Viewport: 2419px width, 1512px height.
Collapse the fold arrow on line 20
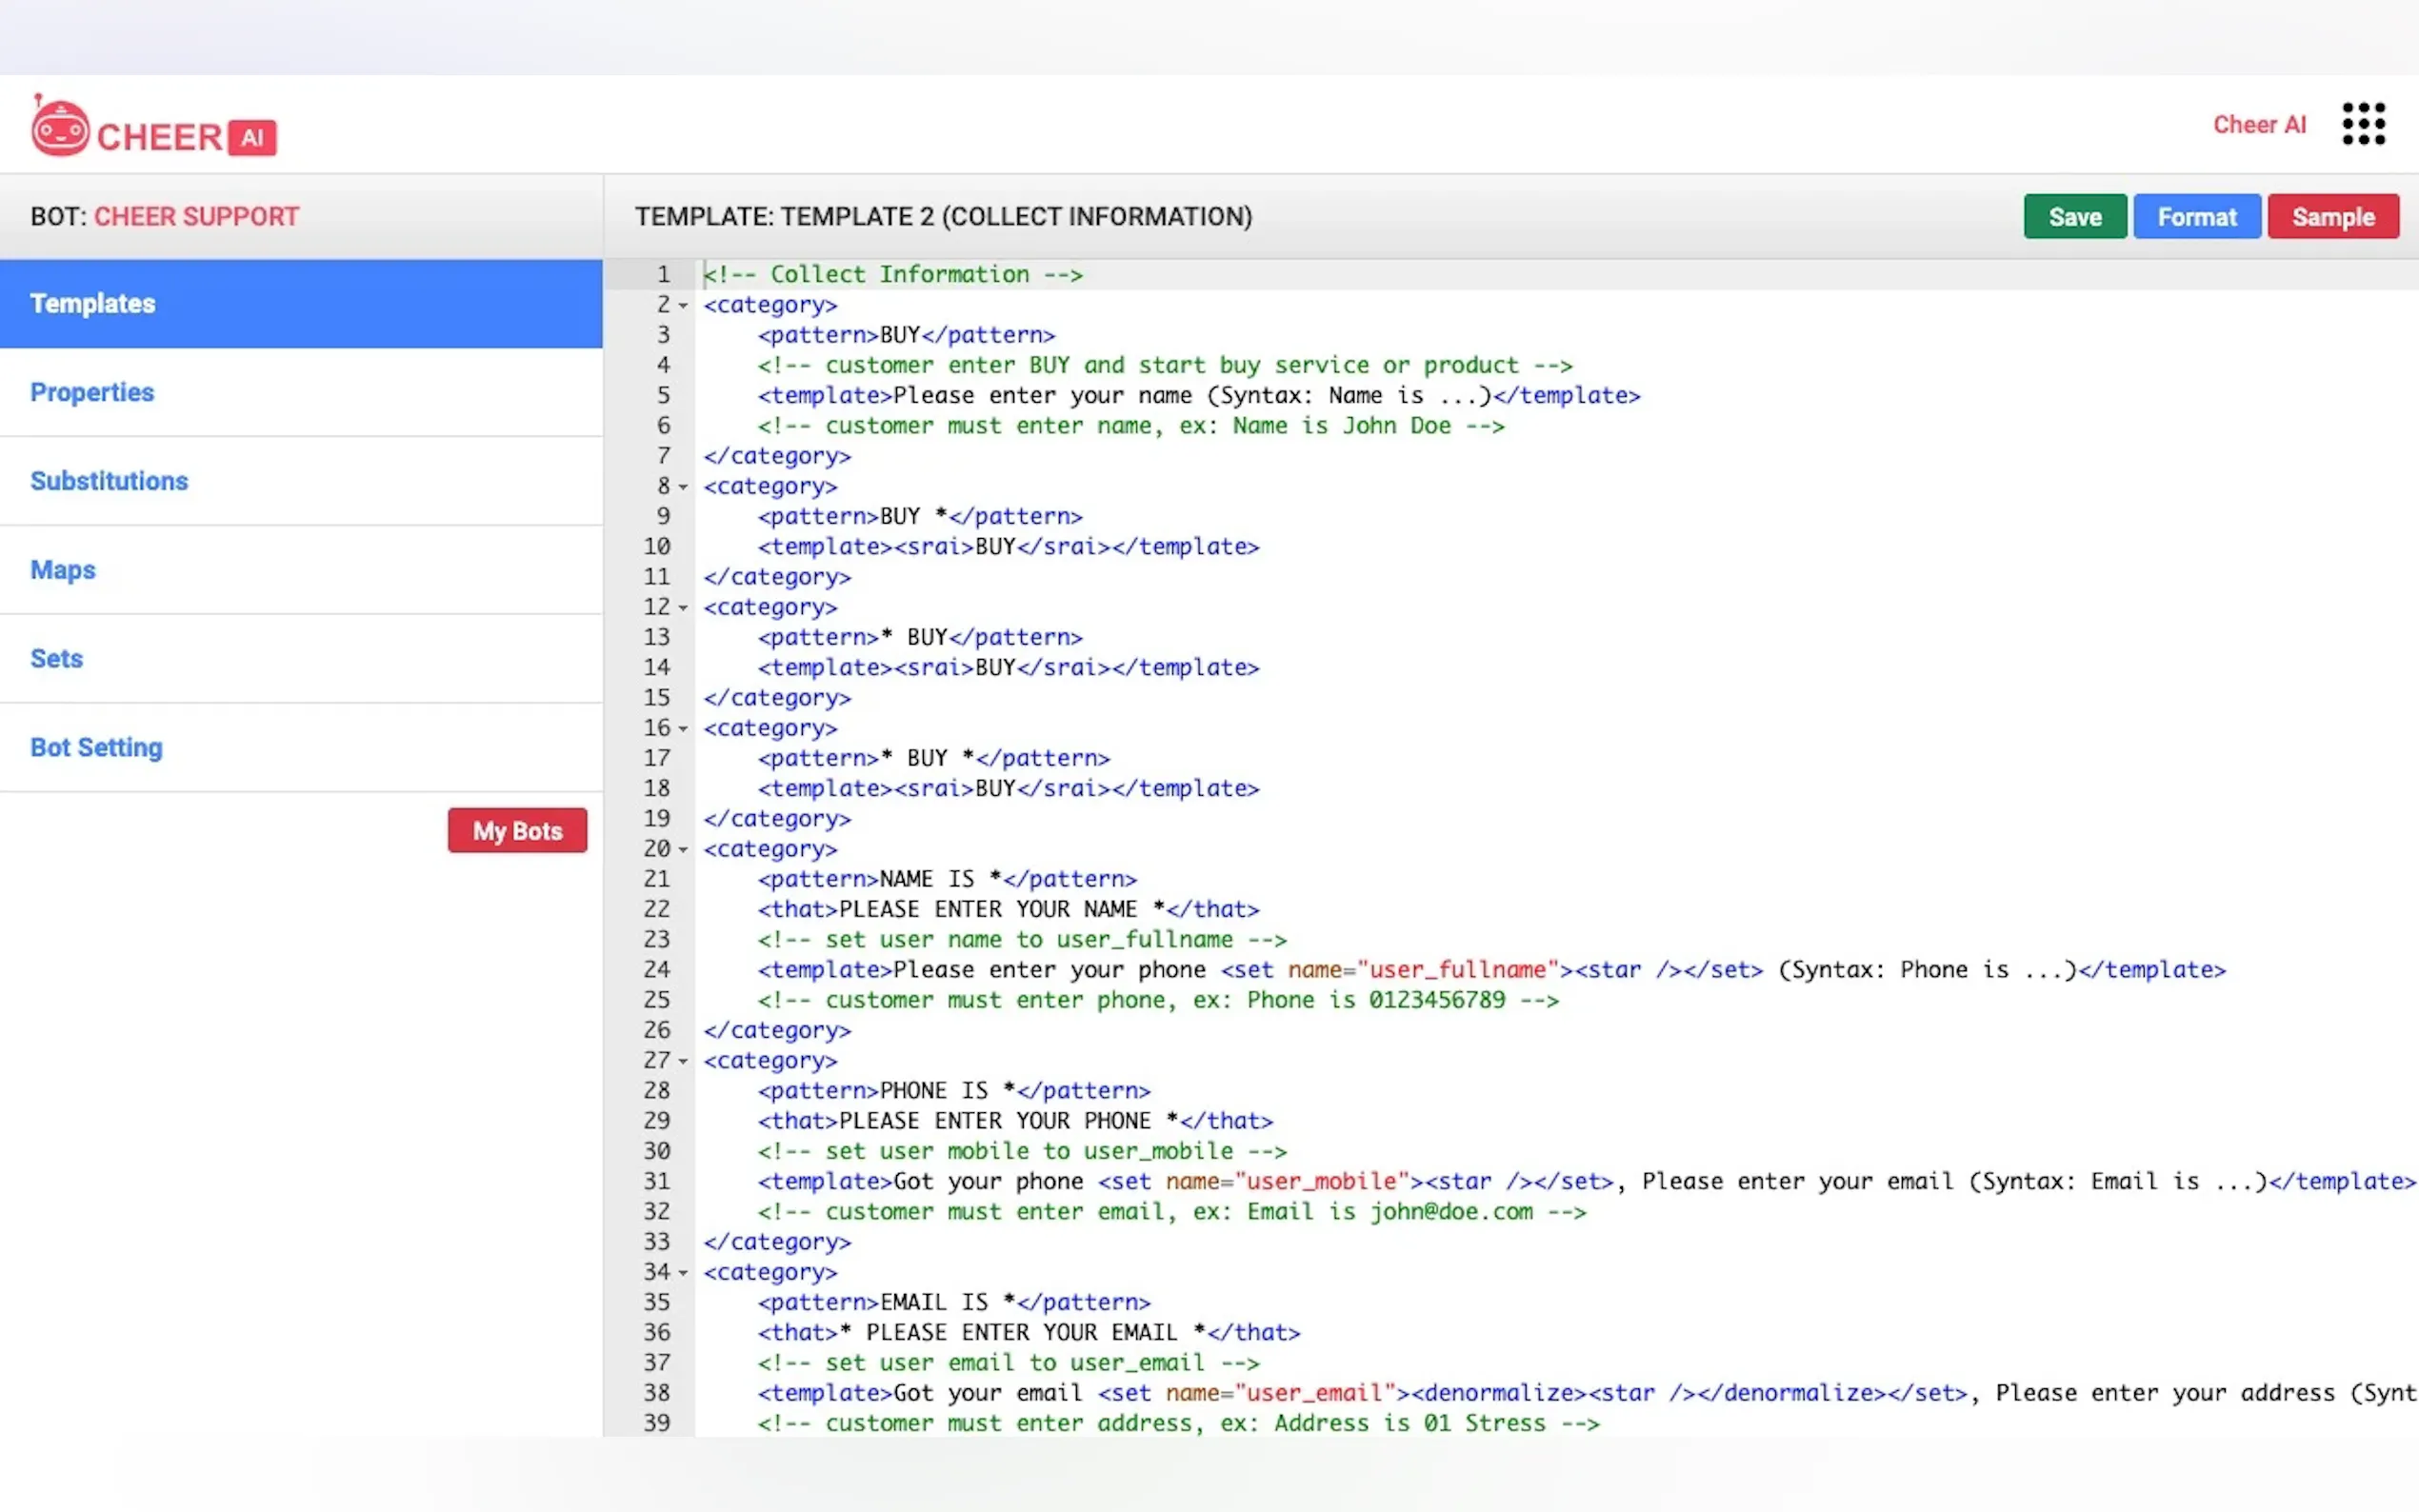coord(683,850)
